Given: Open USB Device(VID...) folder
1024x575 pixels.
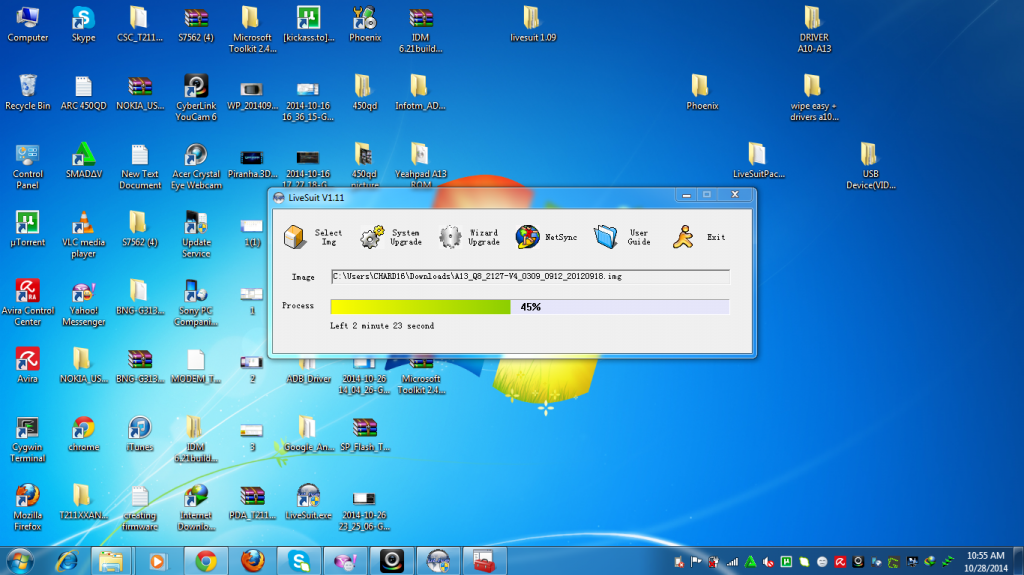Looking at the screenshot, I should pyautogui.click(x=870, y=166).
